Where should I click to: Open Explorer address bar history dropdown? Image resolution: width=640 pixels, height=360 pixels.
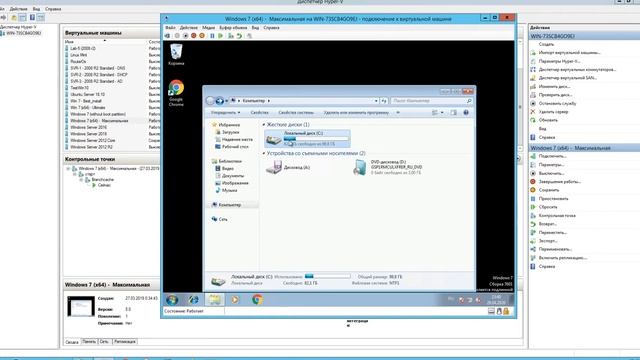pyautogui.click(x=376, y=100)
